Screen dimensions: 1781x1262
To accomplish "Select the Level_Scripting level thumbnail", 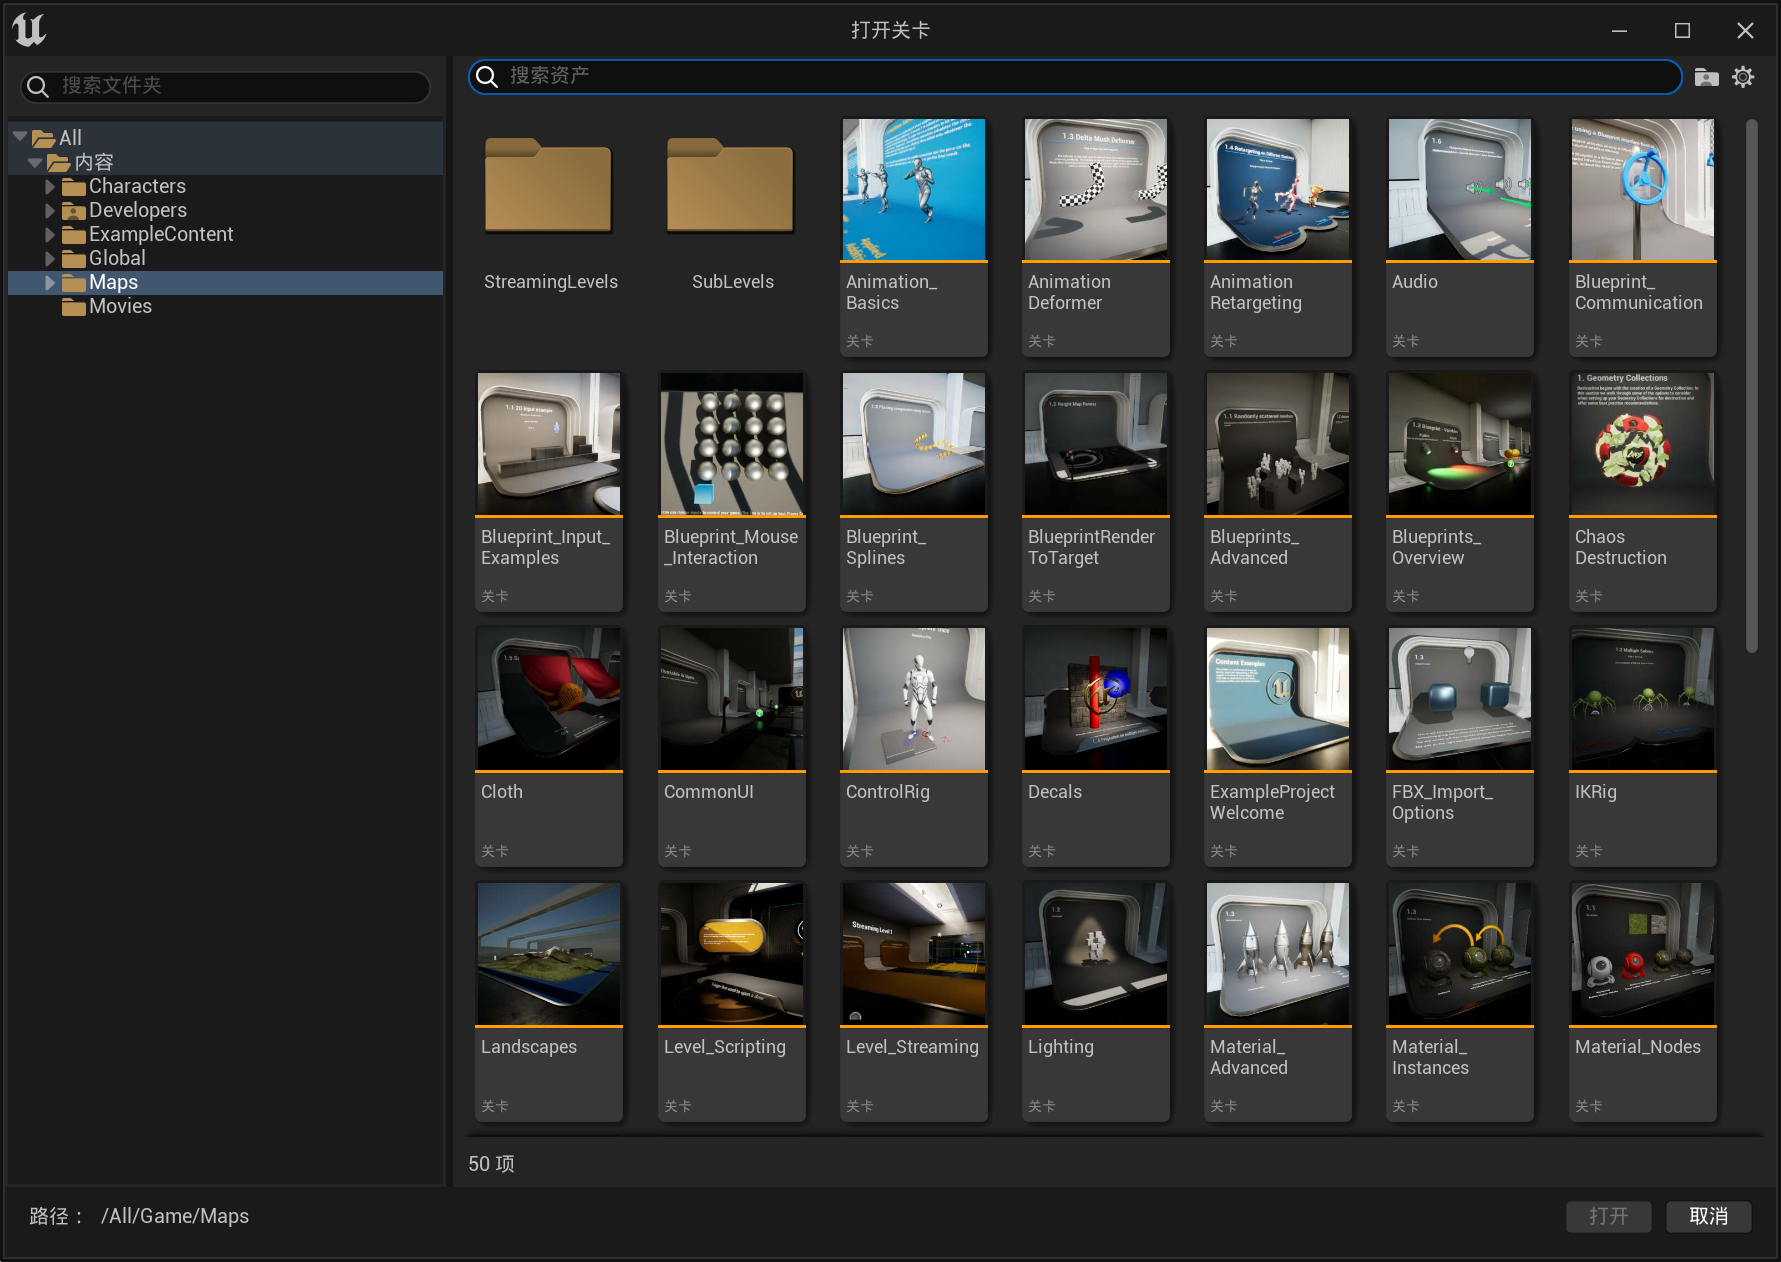I will (732, 954).
